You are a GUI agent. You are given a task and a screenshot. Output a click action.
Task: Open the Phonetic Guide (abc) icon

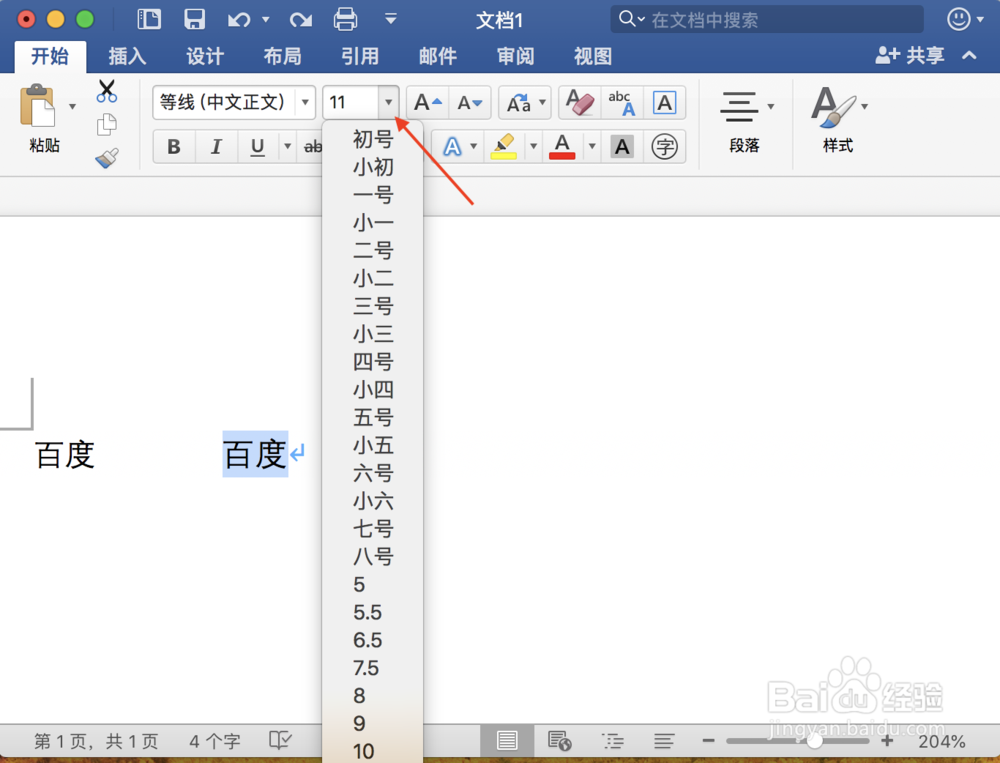point(620,102)
